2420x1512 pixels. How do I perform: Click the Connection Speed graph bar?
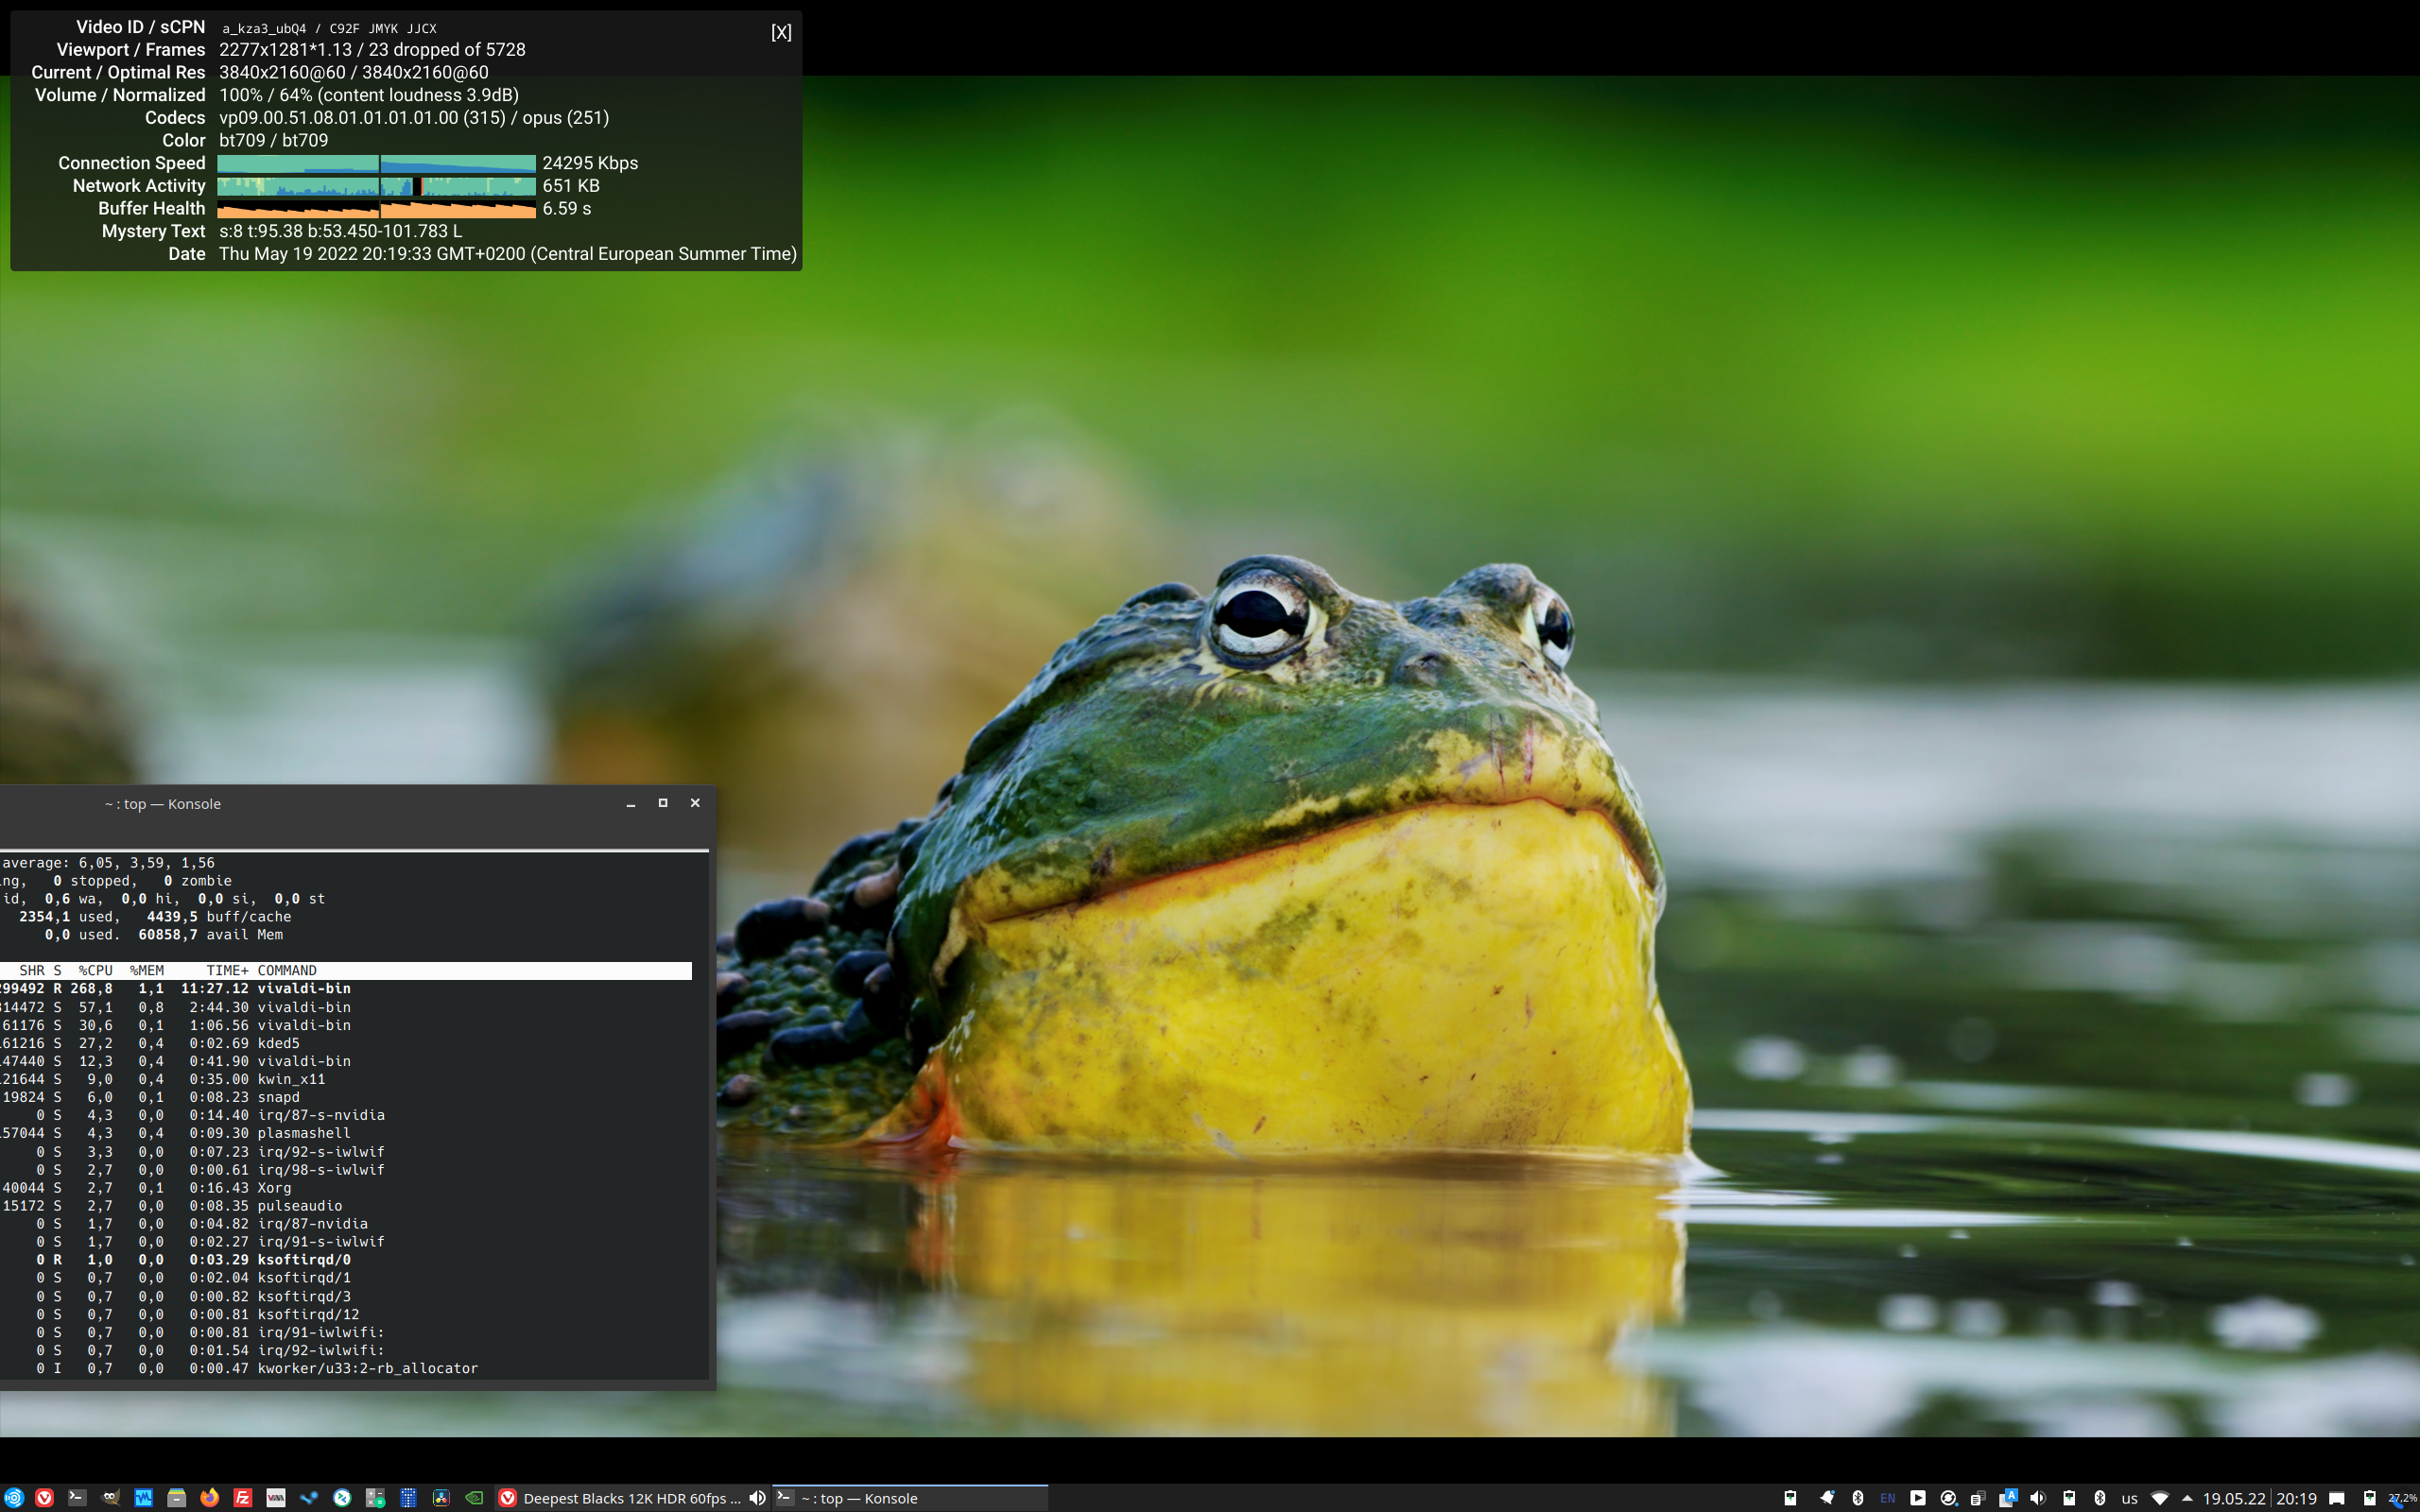point(376,163)
